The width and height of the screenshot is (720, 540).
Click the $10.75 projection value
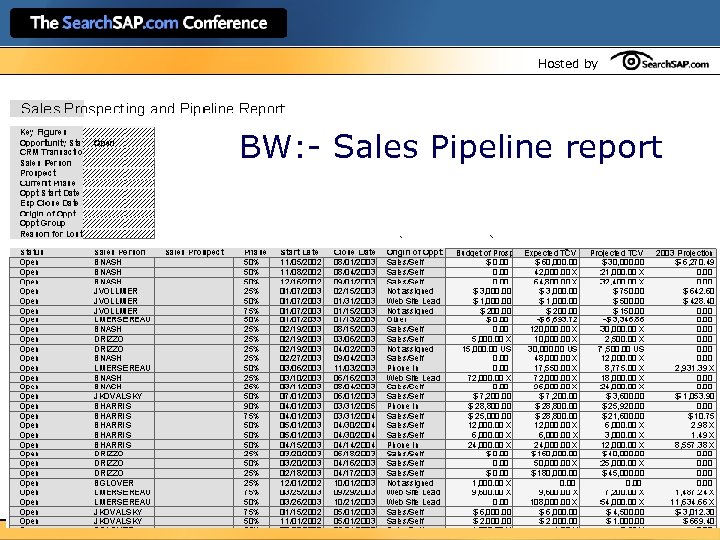pyautogui.click(x=701, y=416)
